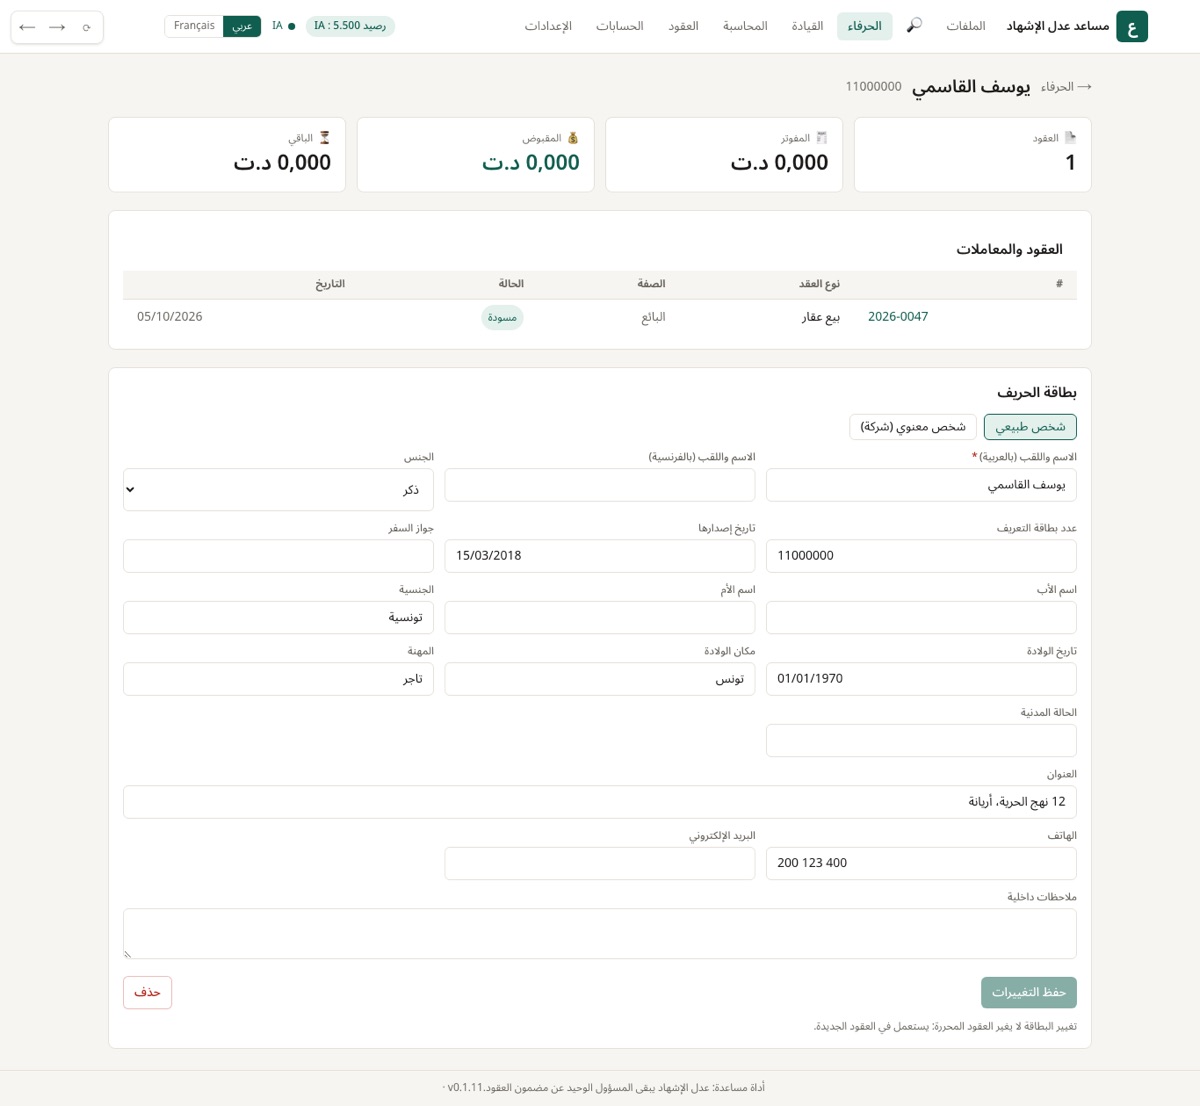The width and height of the screenshot is (1200, 1106).
Task: Focus the French name input field
Action: [600, 485]
